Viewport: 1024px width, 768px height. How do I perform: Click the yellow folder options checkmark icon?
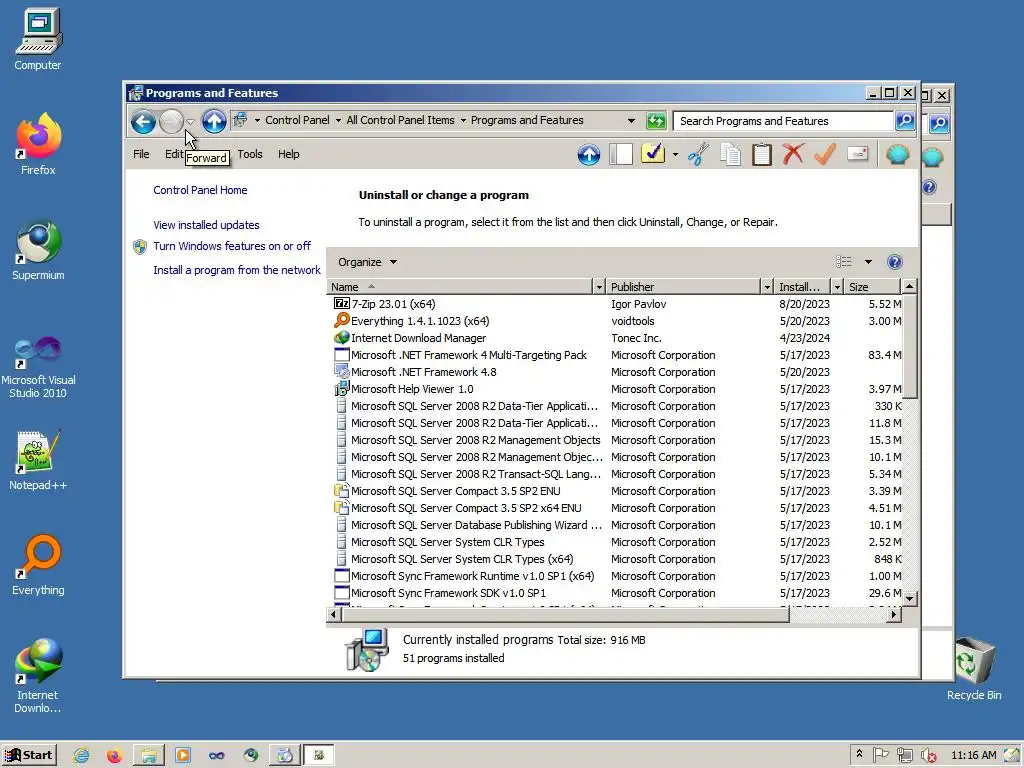click(653, 154)
